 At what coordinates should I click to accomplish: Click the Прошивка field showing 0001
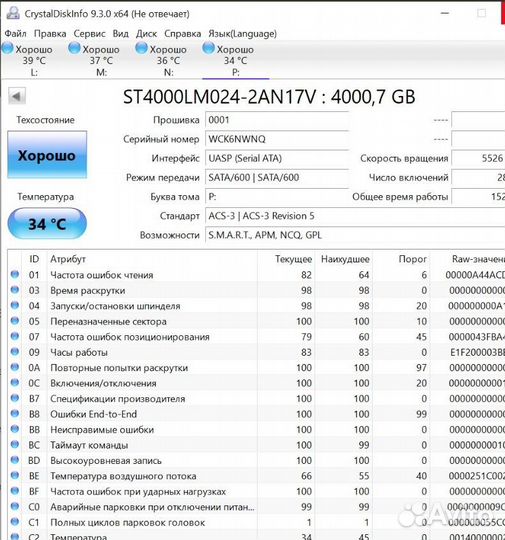[277, 120]
